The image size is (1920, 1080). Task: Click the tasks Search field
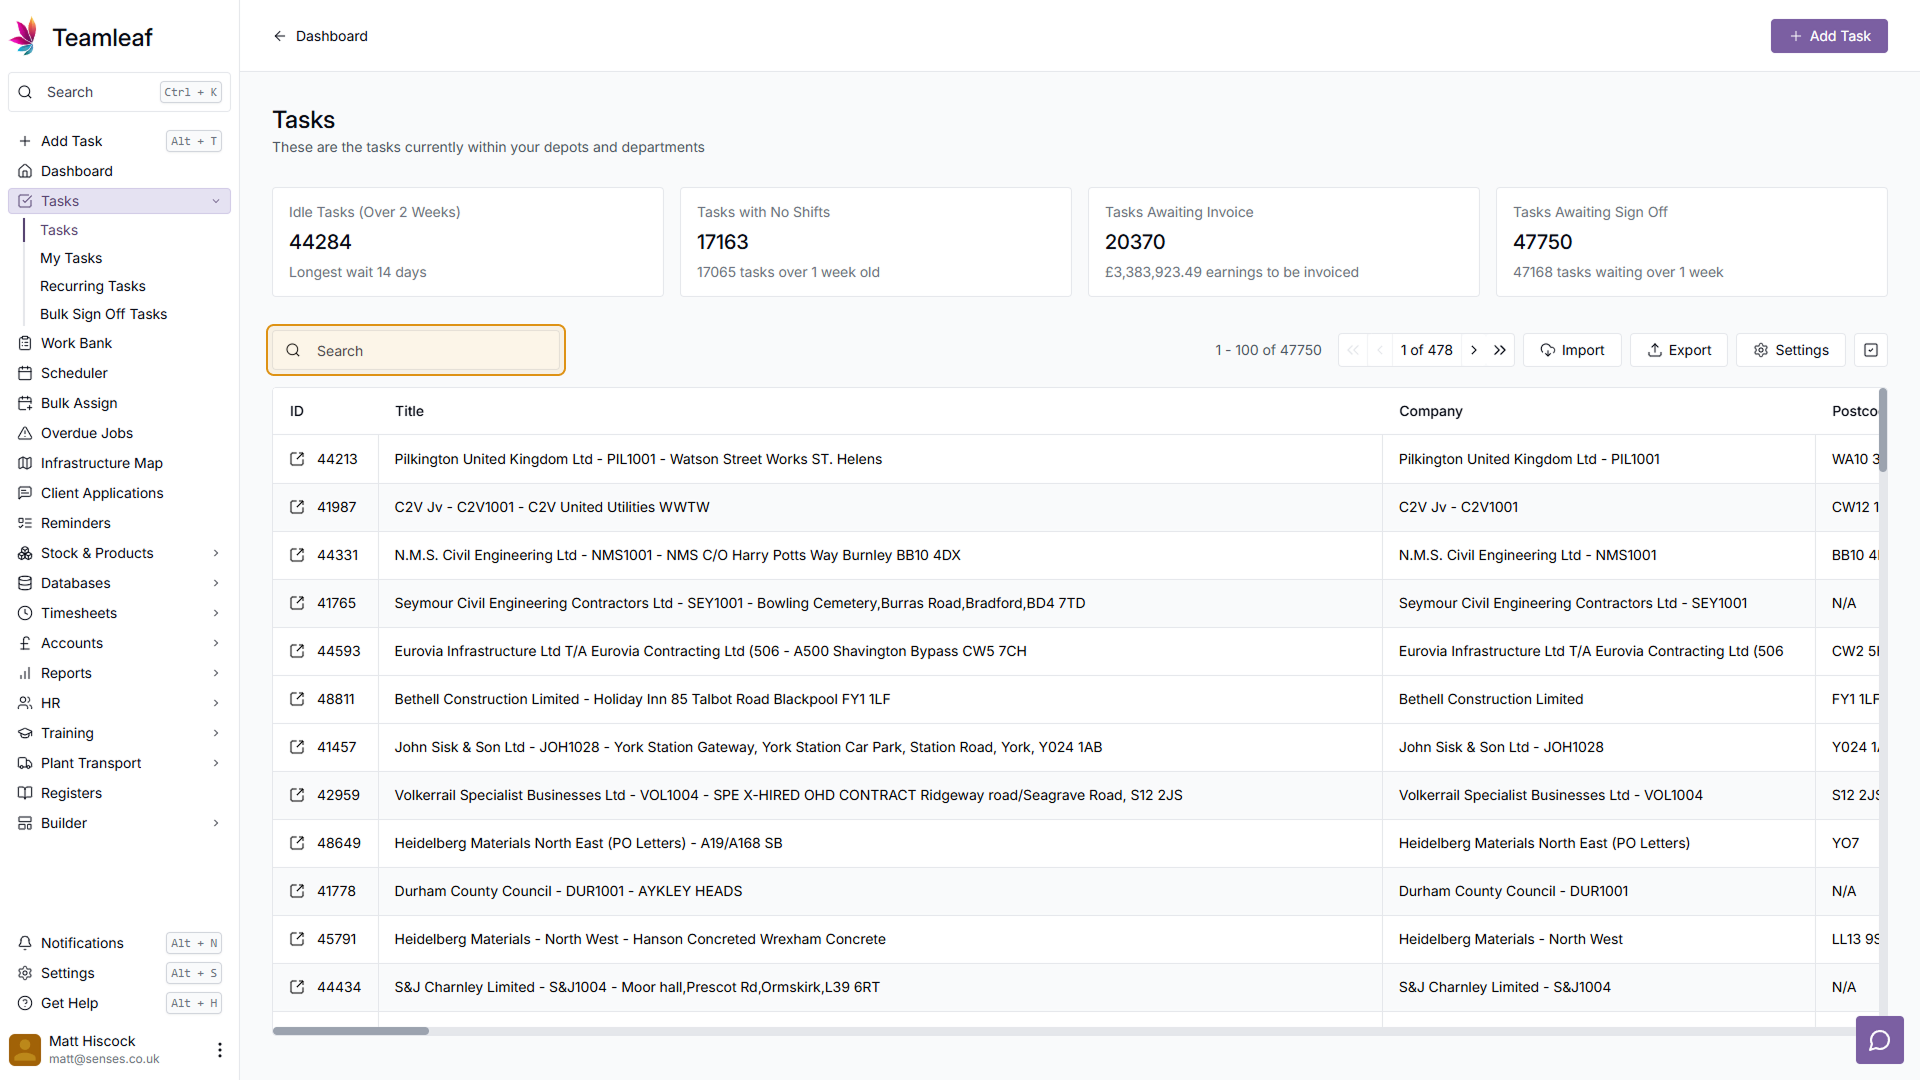[x=416, y=350]
